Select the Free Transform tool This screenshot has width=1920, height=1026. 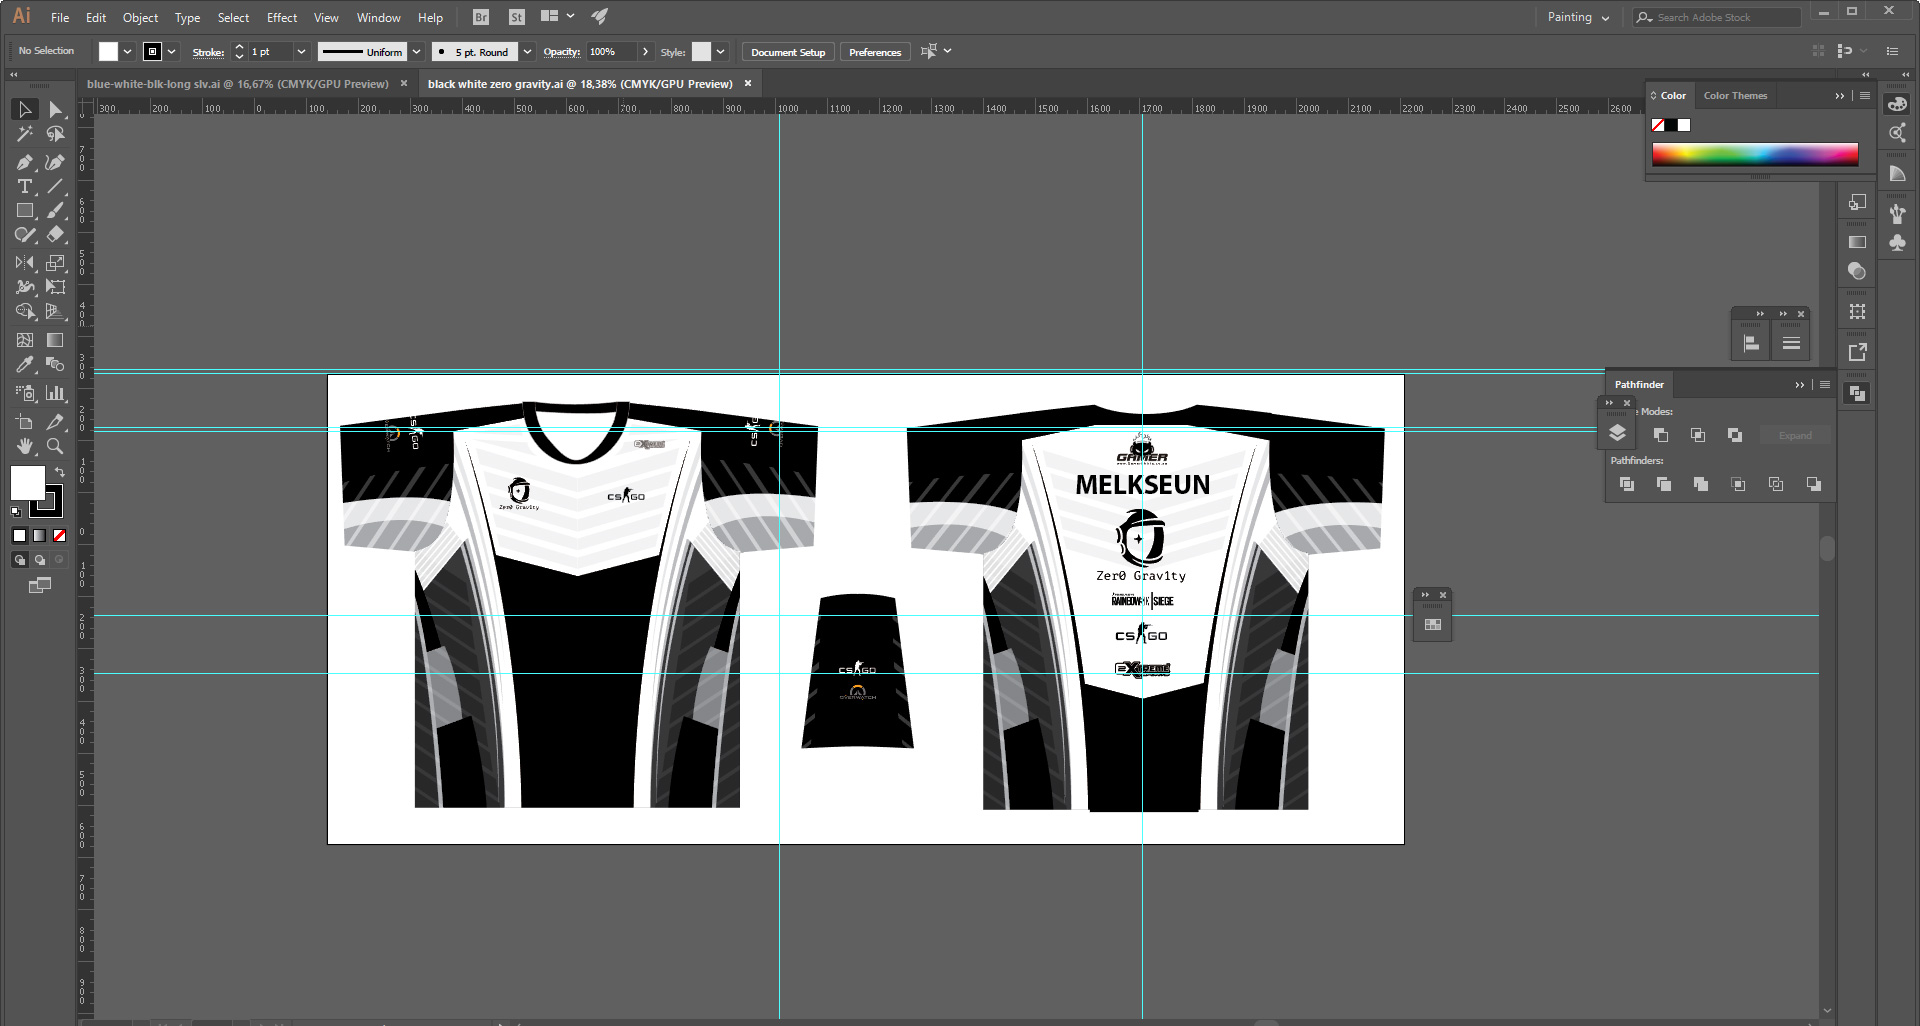point(55,287)
